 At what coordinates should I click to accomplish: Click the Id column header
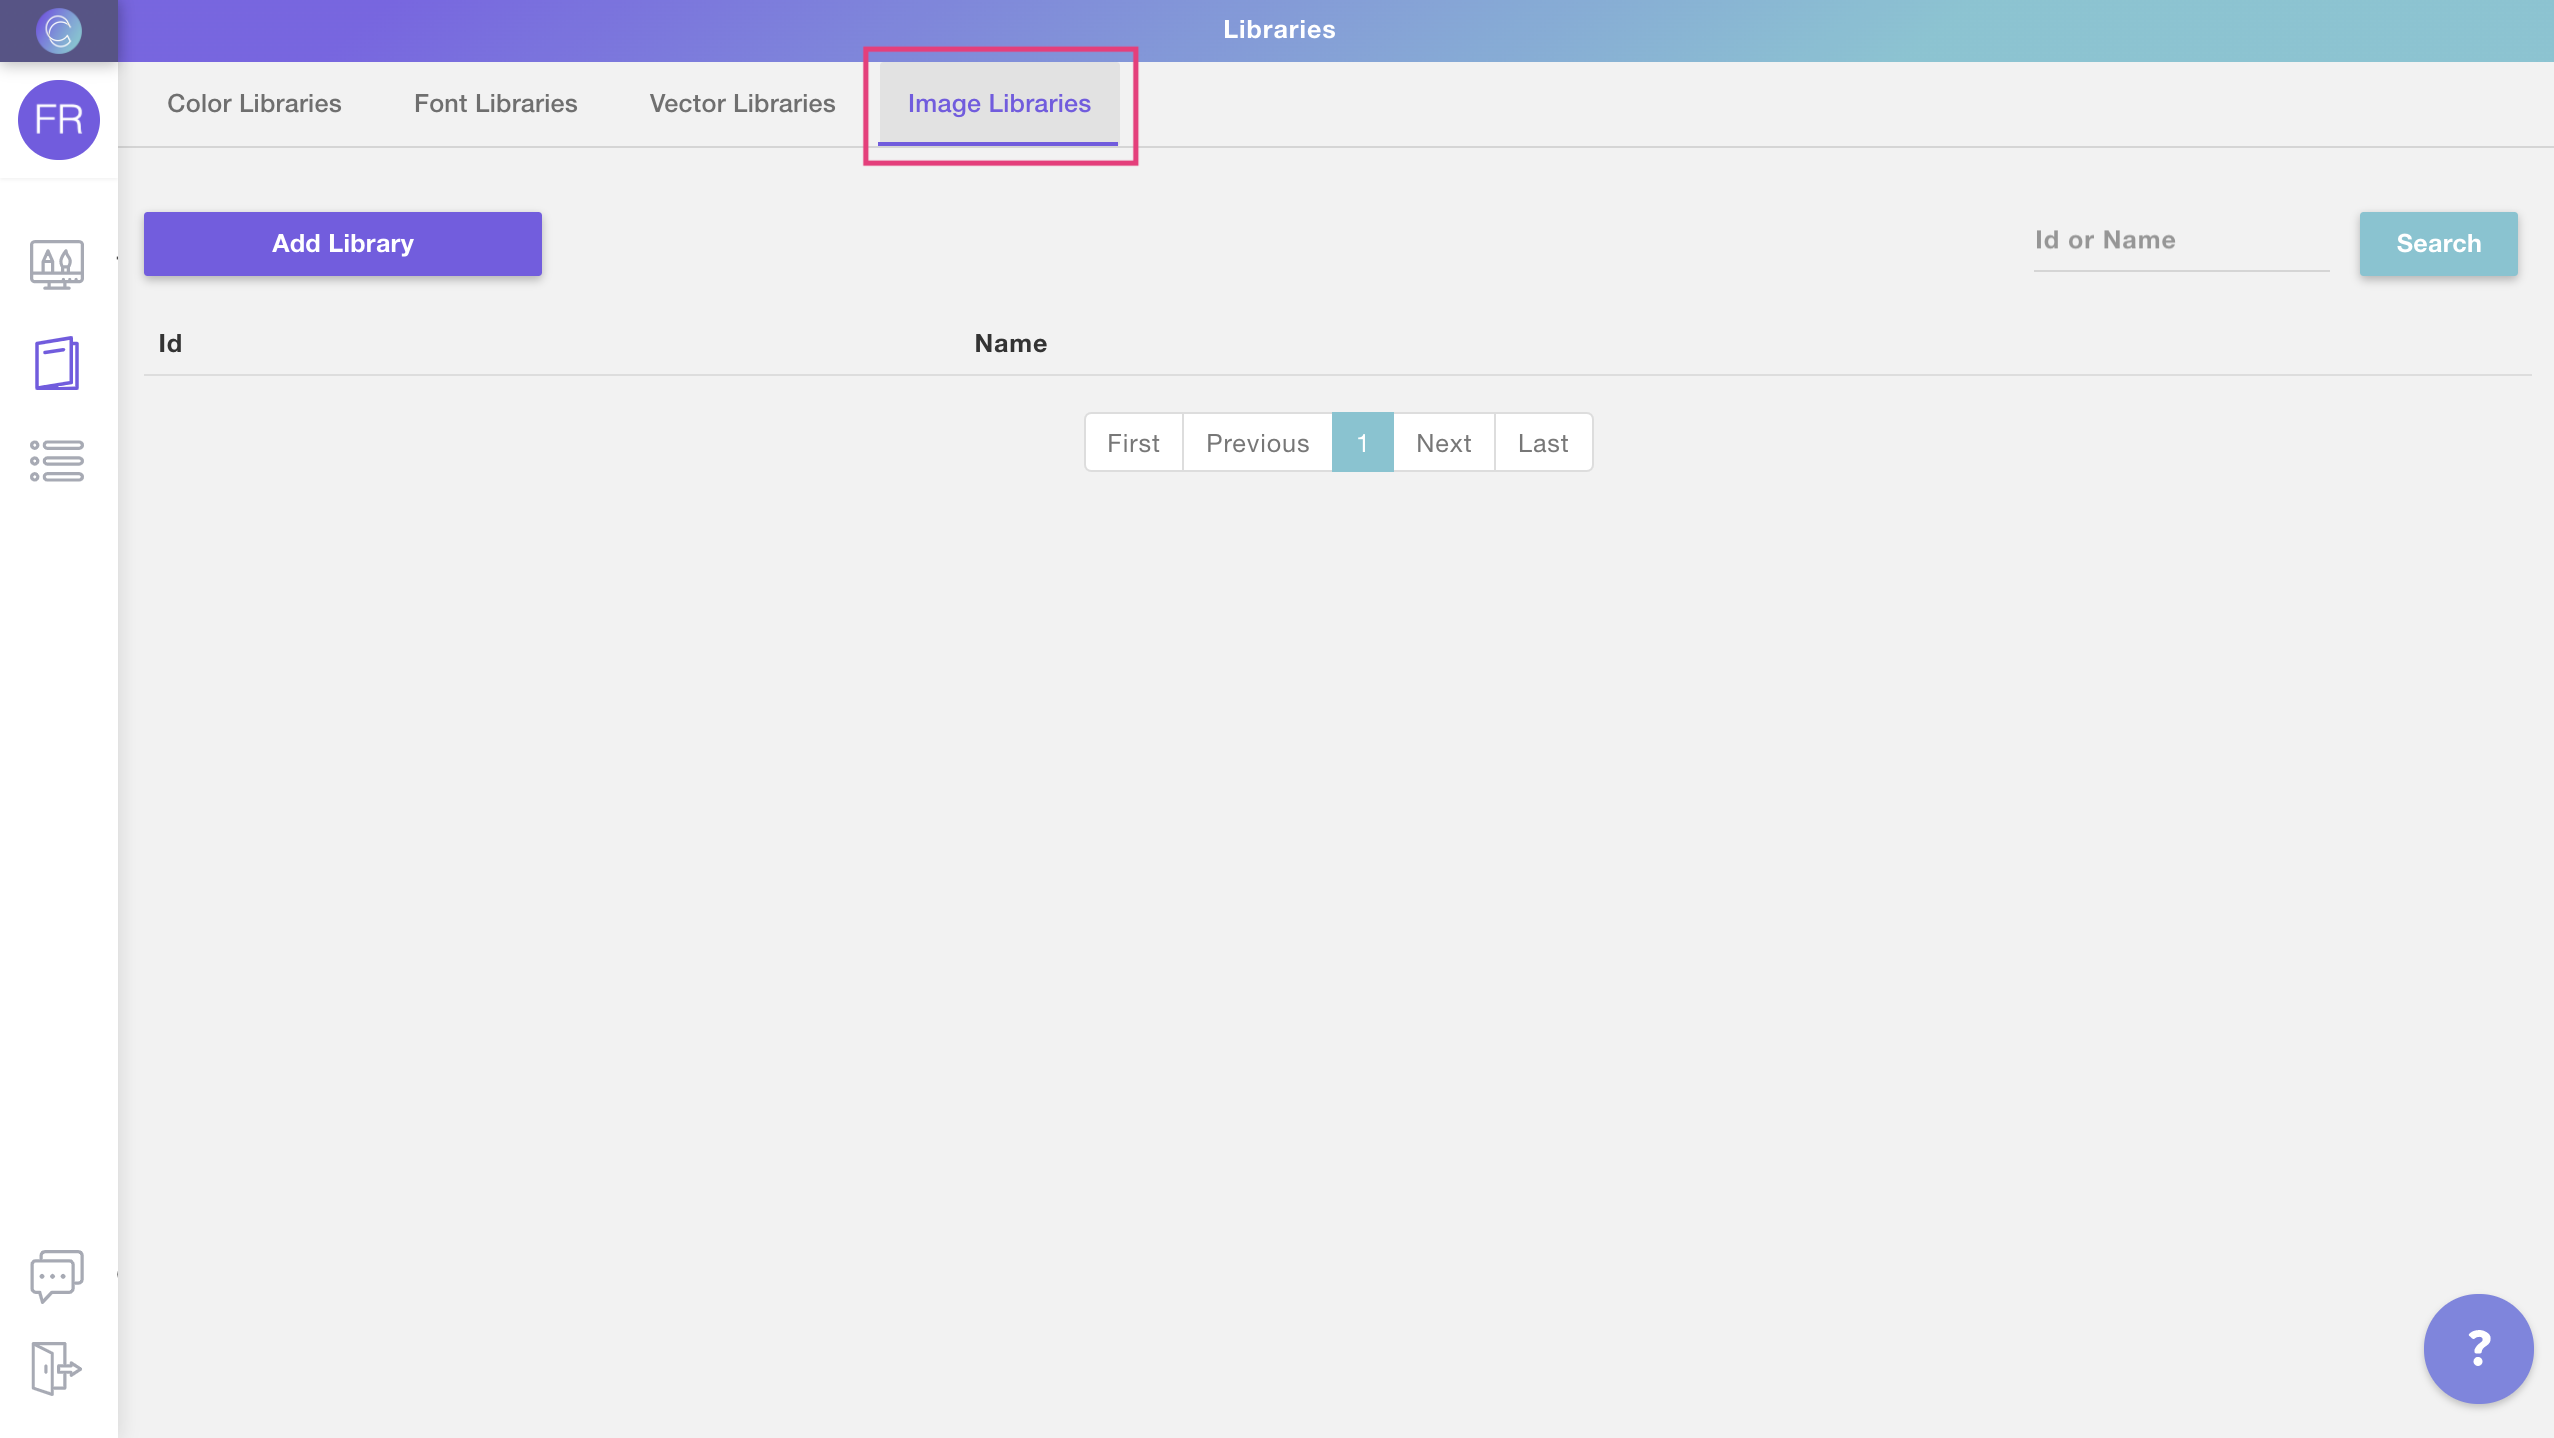[x=170, y=344]
